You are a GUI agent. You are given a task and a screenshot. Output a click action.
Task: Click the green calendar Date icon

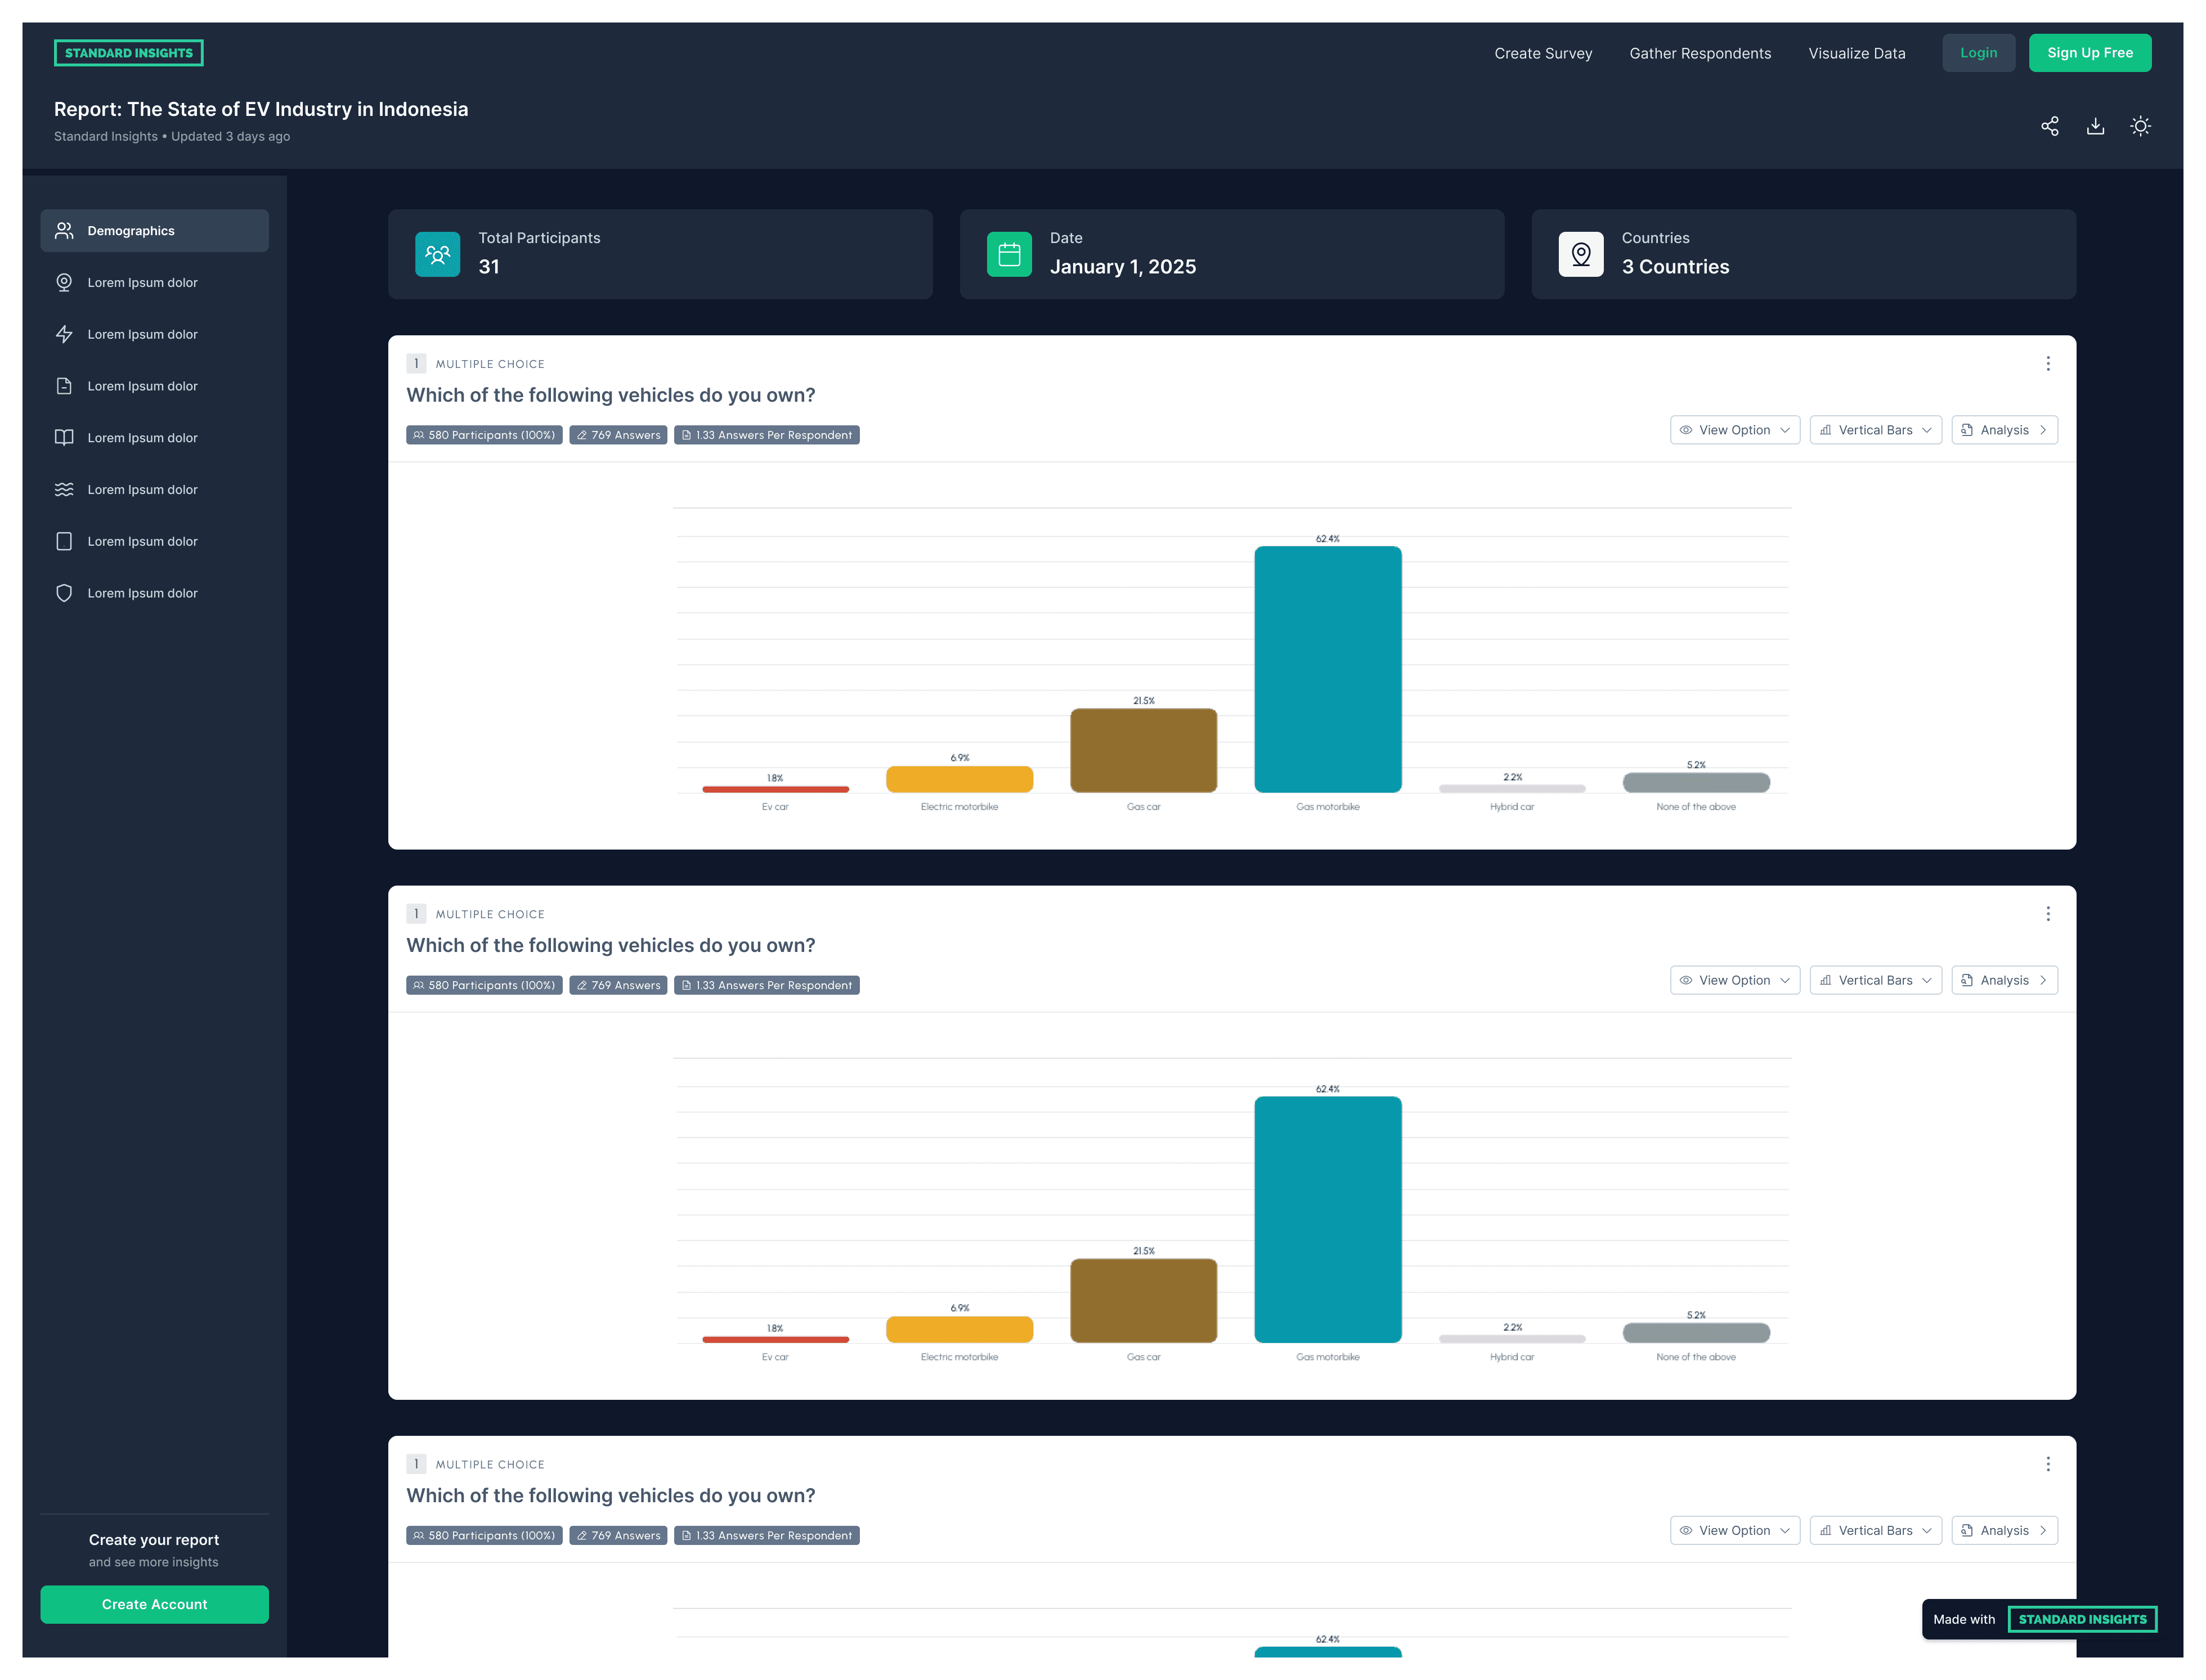[x=1009, y=254]
